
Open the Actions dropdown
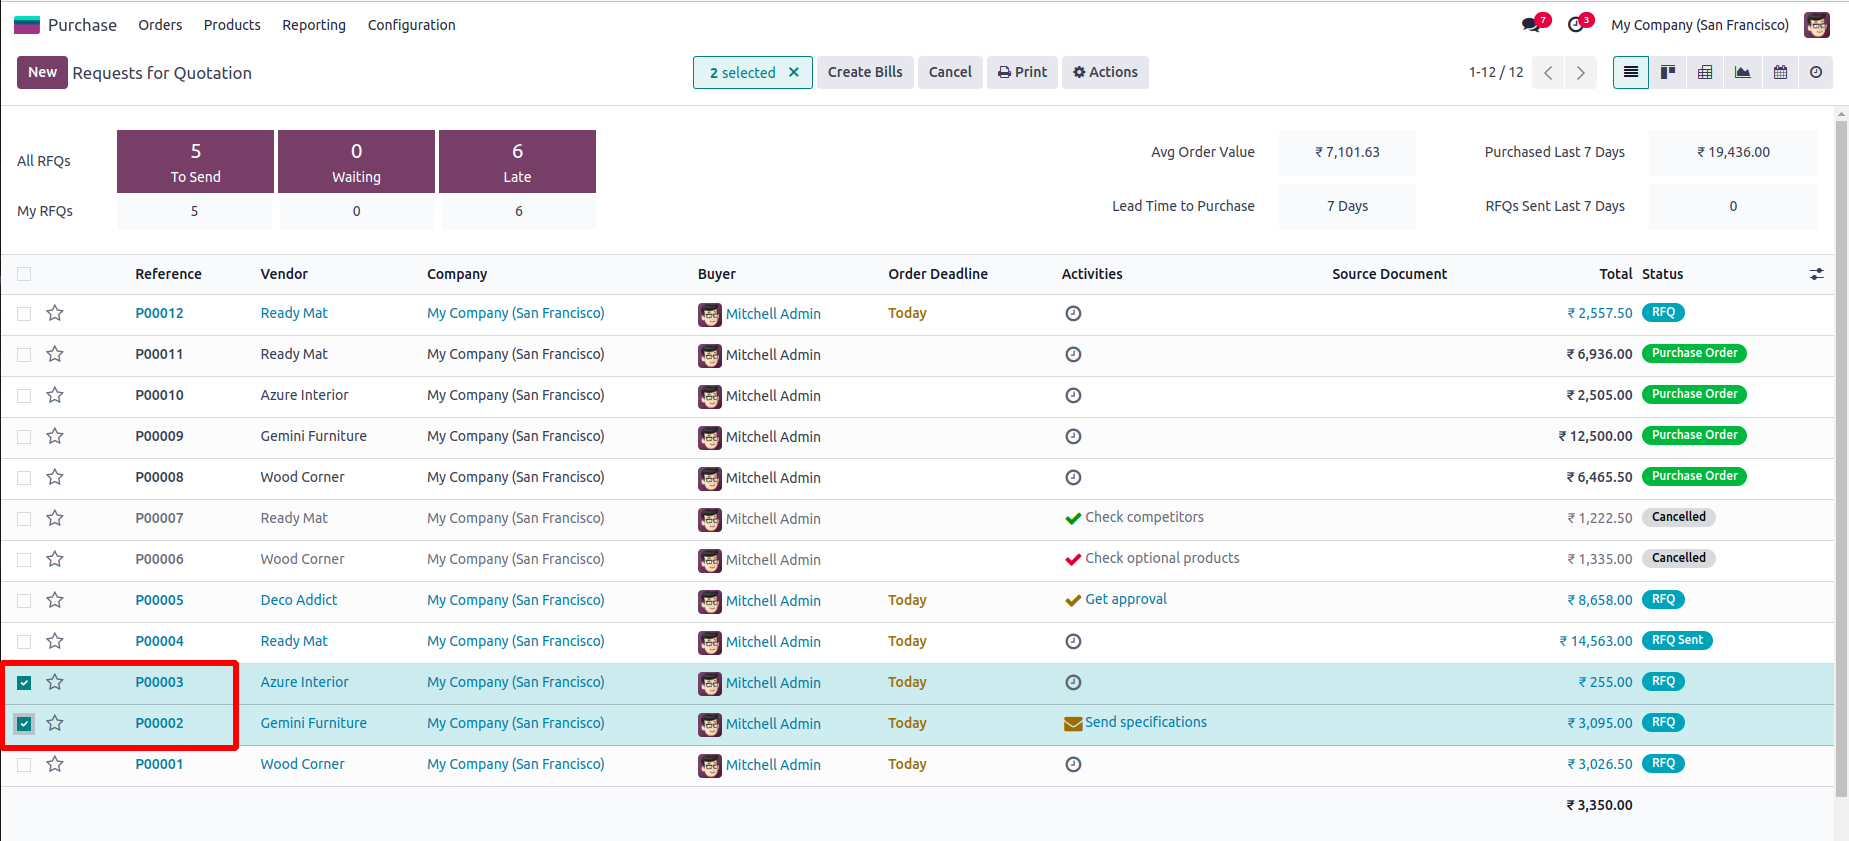coord(1105,72)
